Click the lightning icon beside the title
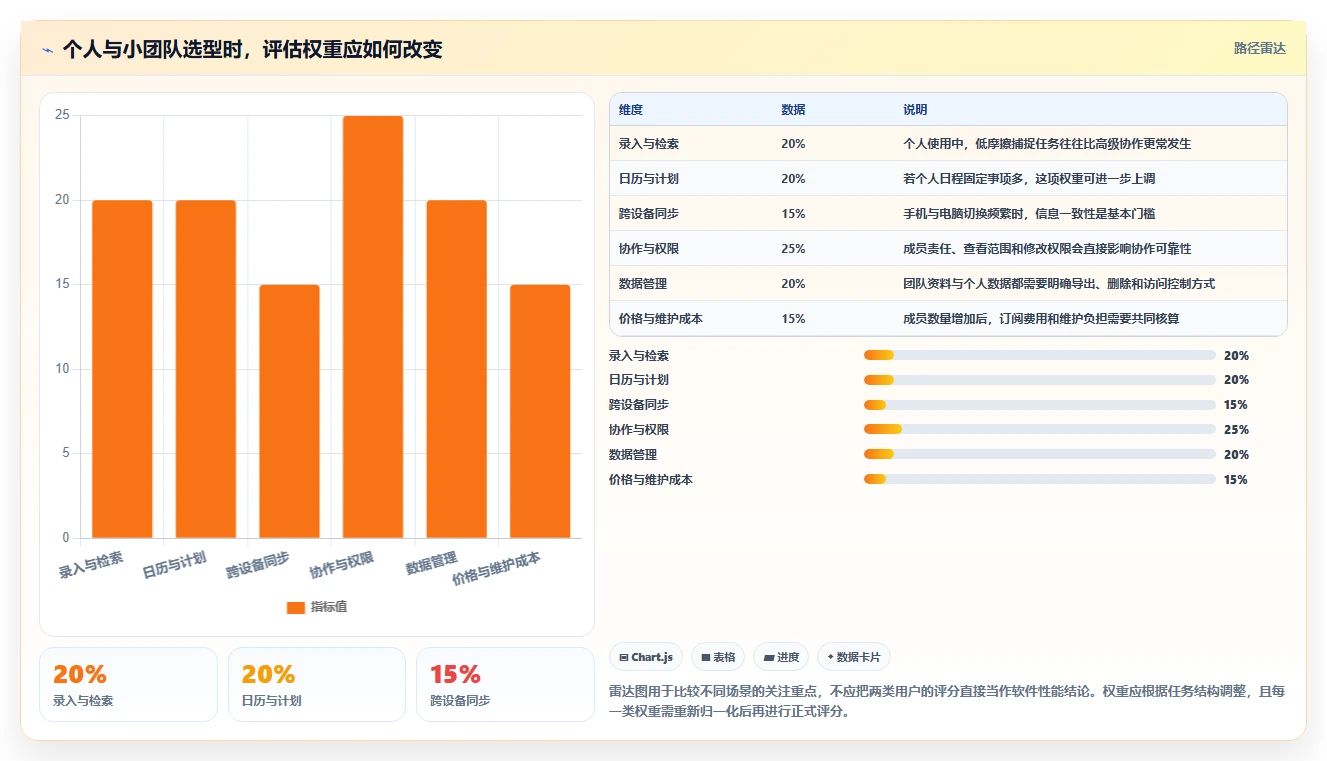The width and height of the screenshot is (1327, 761). 47,49
